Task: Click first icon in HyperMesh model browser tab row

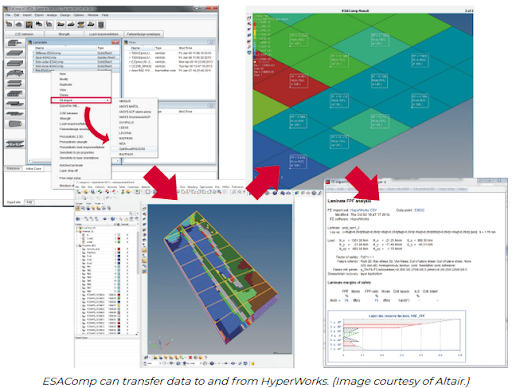Action: [x=78, y=208]
